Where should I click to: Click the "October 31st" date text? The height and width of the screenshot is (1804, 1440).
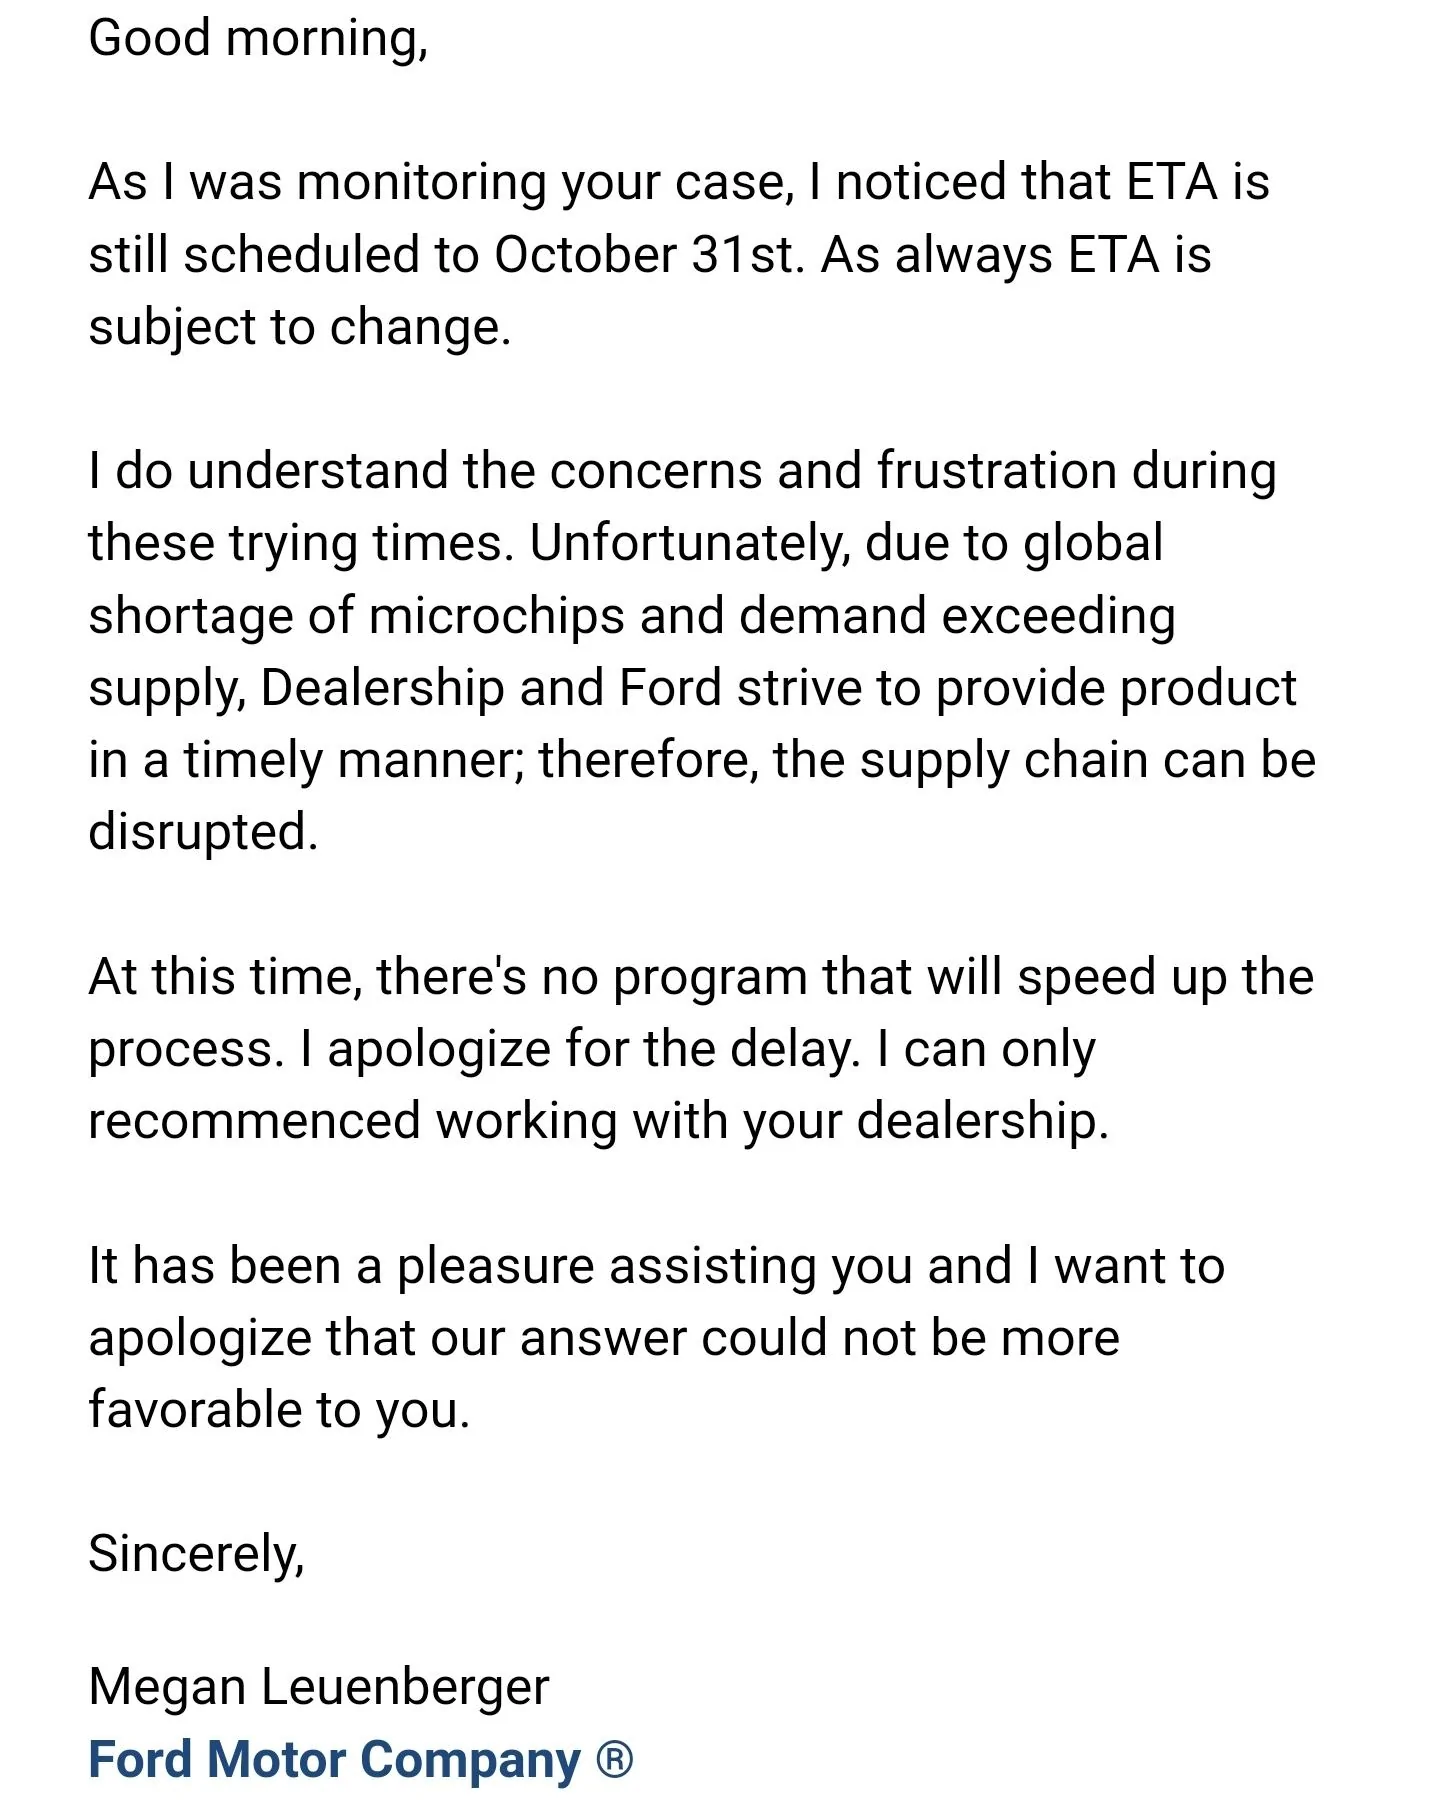click(x=646, y=255)
